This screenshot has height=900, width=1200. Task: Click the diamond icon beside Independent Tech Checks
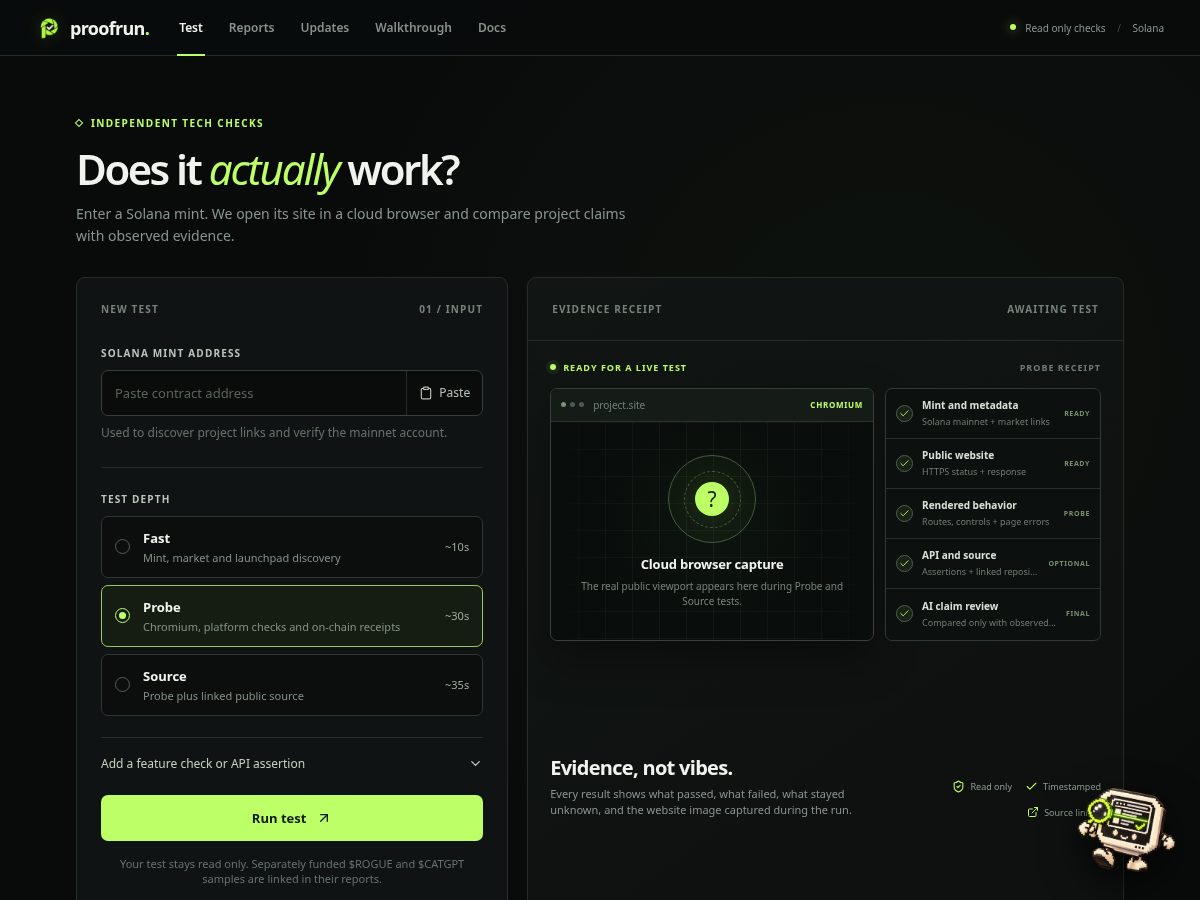coord(79,123)
